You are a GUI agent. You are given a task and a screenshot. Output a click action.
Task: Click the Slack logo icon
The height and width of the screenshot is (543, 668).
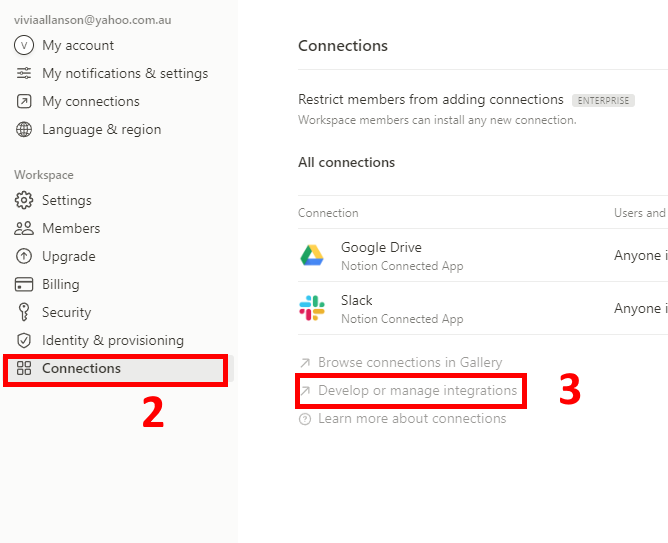point(312,308)
